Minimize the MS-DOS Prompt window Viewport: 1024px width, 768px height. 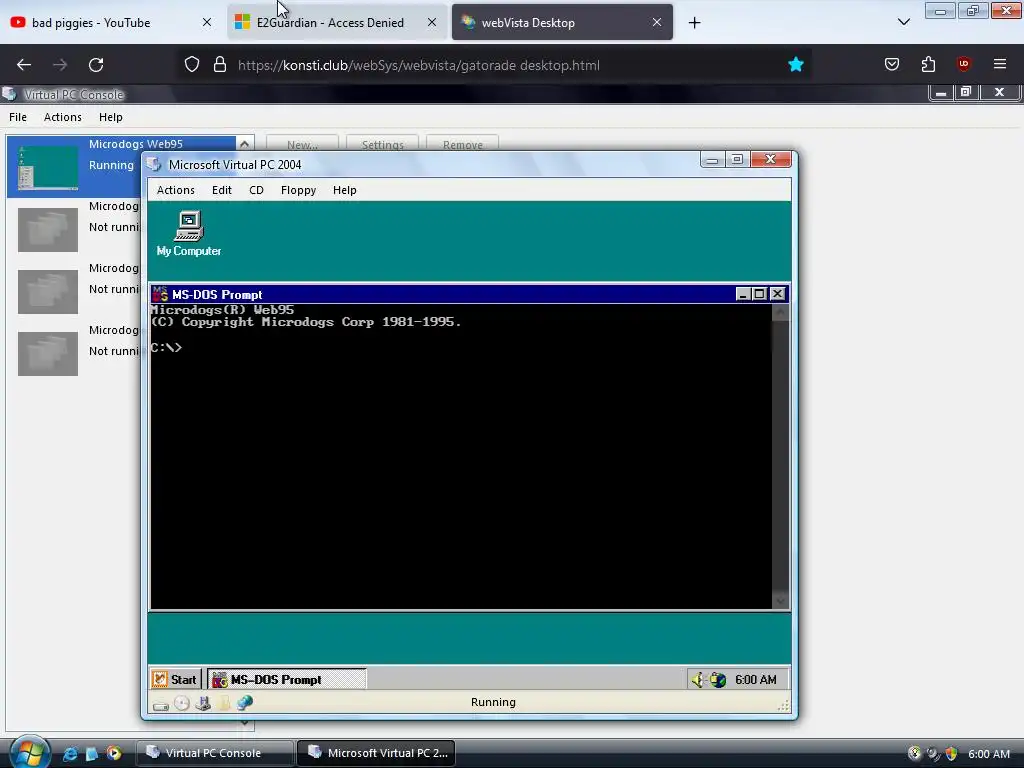(743, 294)
